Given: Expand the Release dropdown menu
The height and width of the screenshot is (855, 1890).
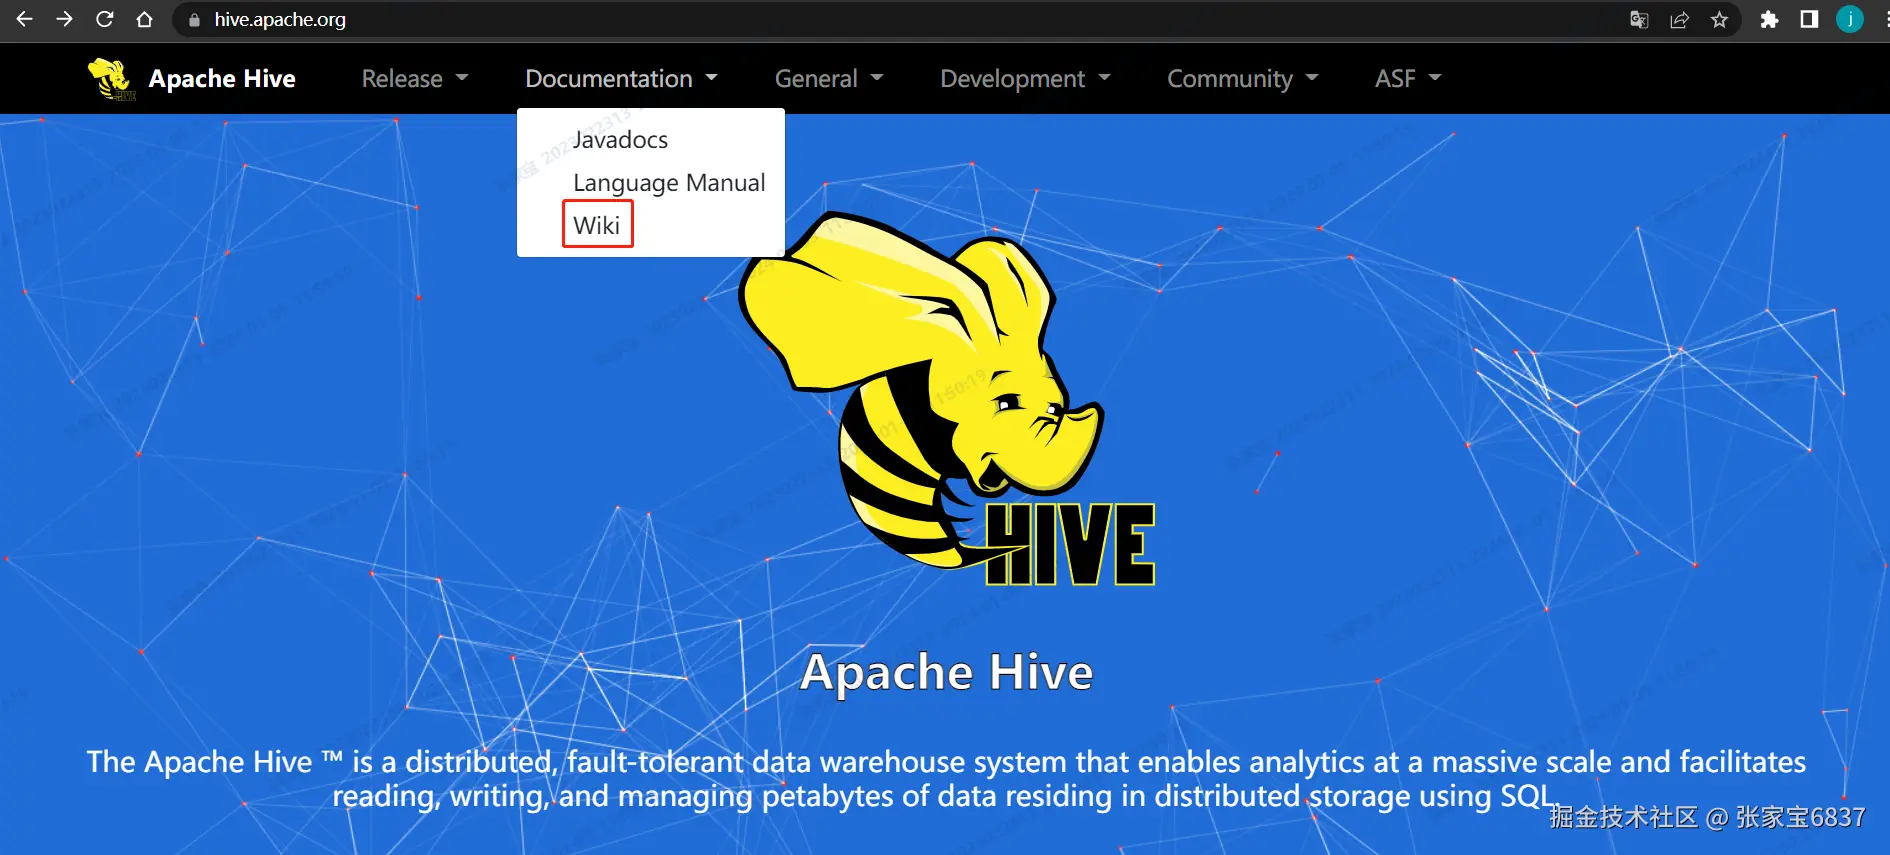Looking at the screenshot, I should pos(415,79).
